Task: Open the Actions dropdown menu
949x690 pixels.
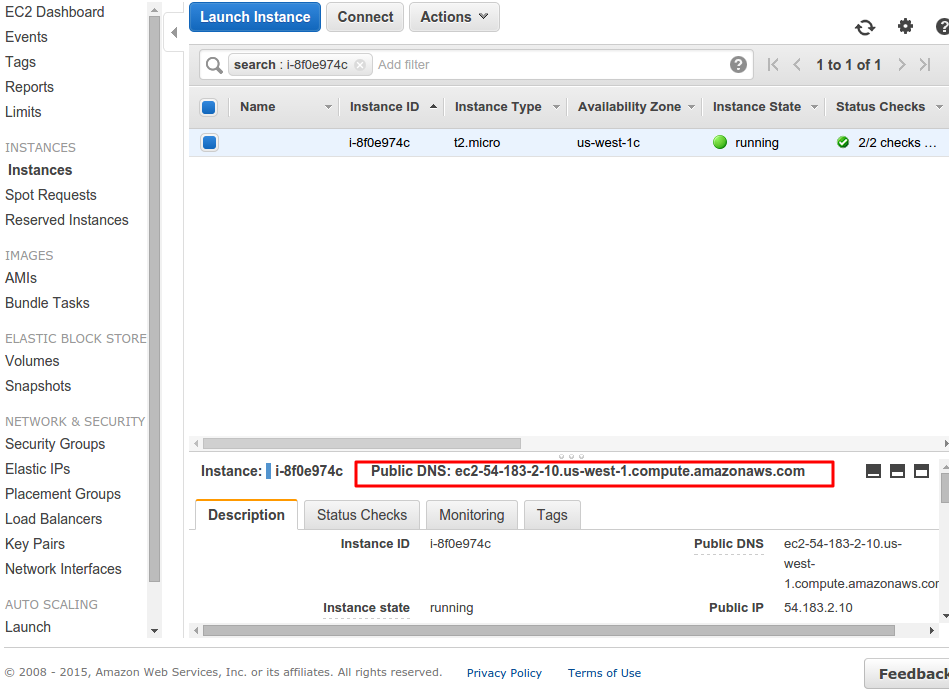Action: [x=454, y=17]
